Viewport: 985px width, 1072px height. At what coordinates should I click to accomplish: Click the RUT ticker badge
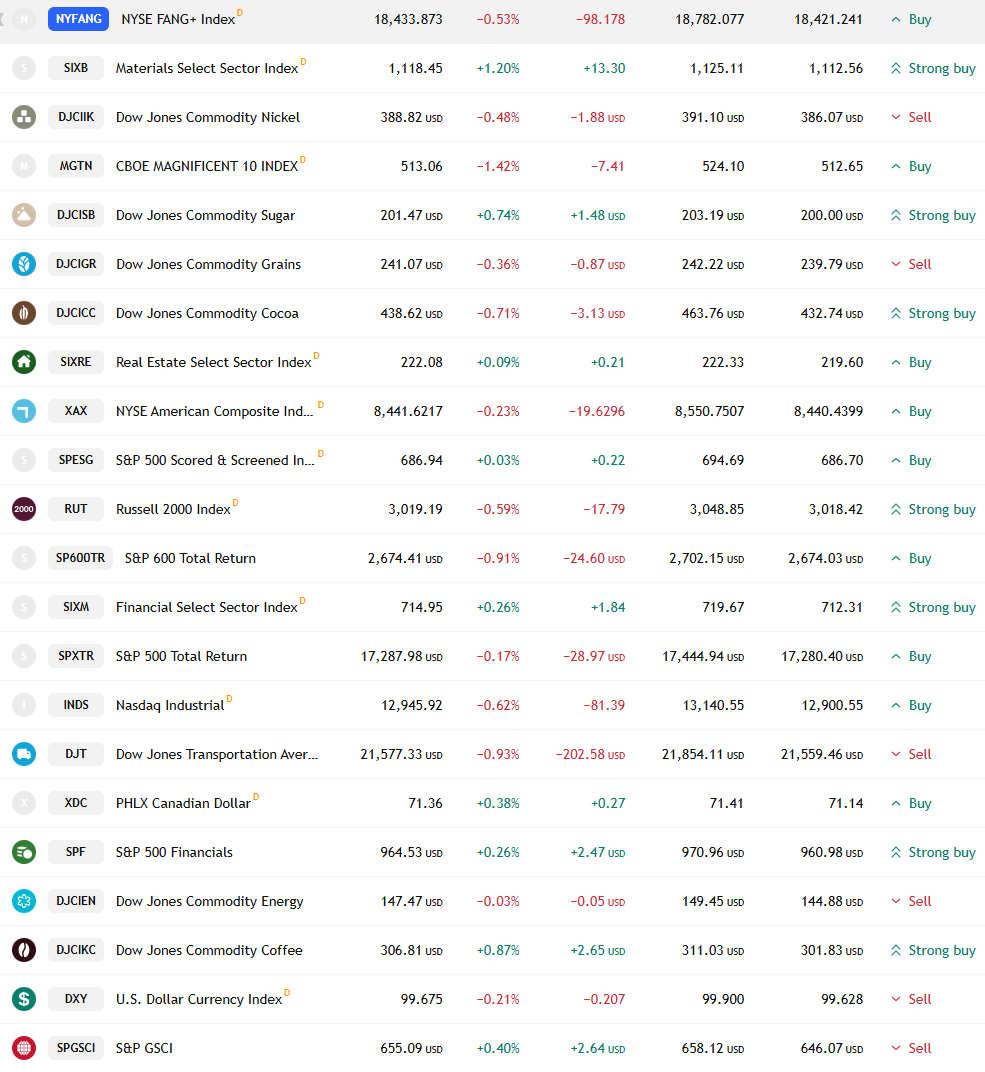point(76,509)
